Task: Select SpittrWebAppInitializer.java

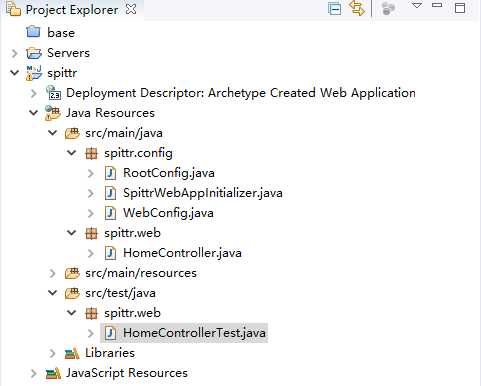Action: click(x=203, y=193)
